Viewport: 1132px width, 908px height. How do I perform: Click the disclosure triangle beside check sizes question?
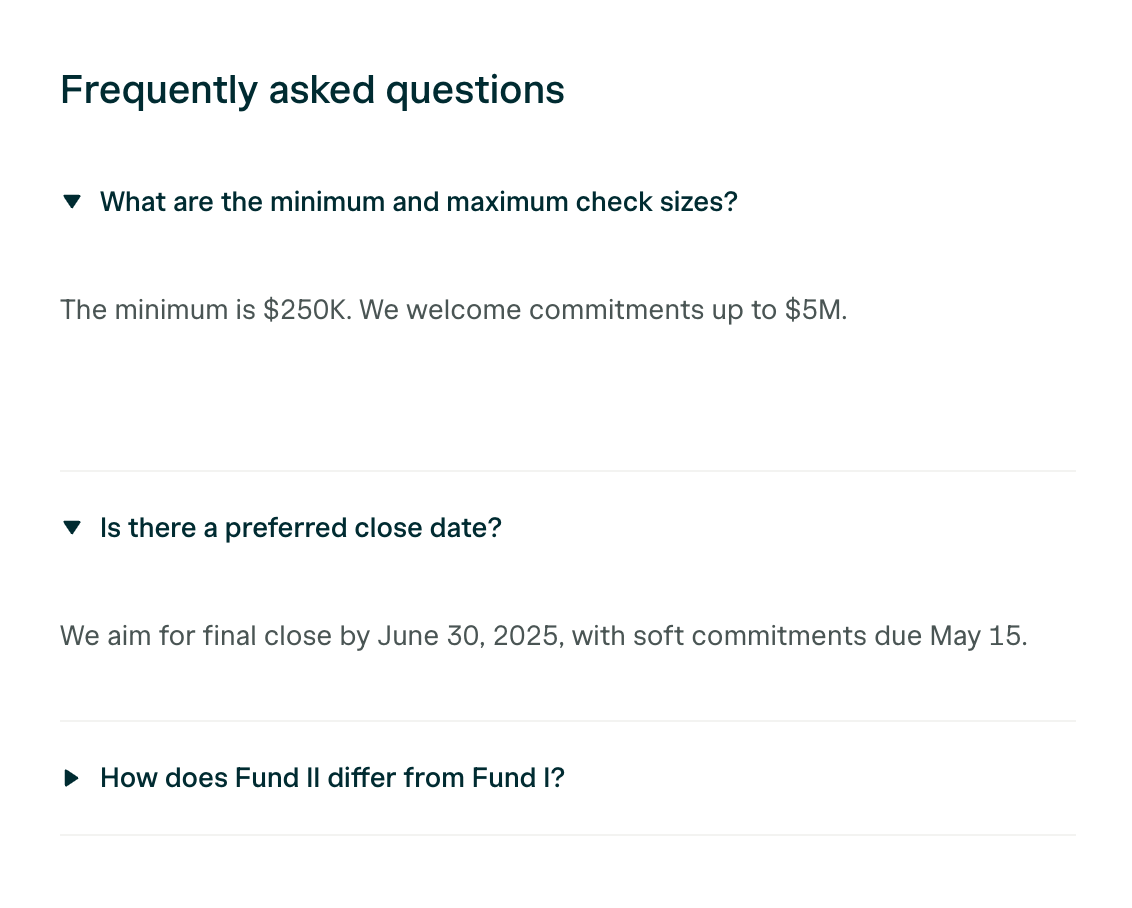(72, 201)
